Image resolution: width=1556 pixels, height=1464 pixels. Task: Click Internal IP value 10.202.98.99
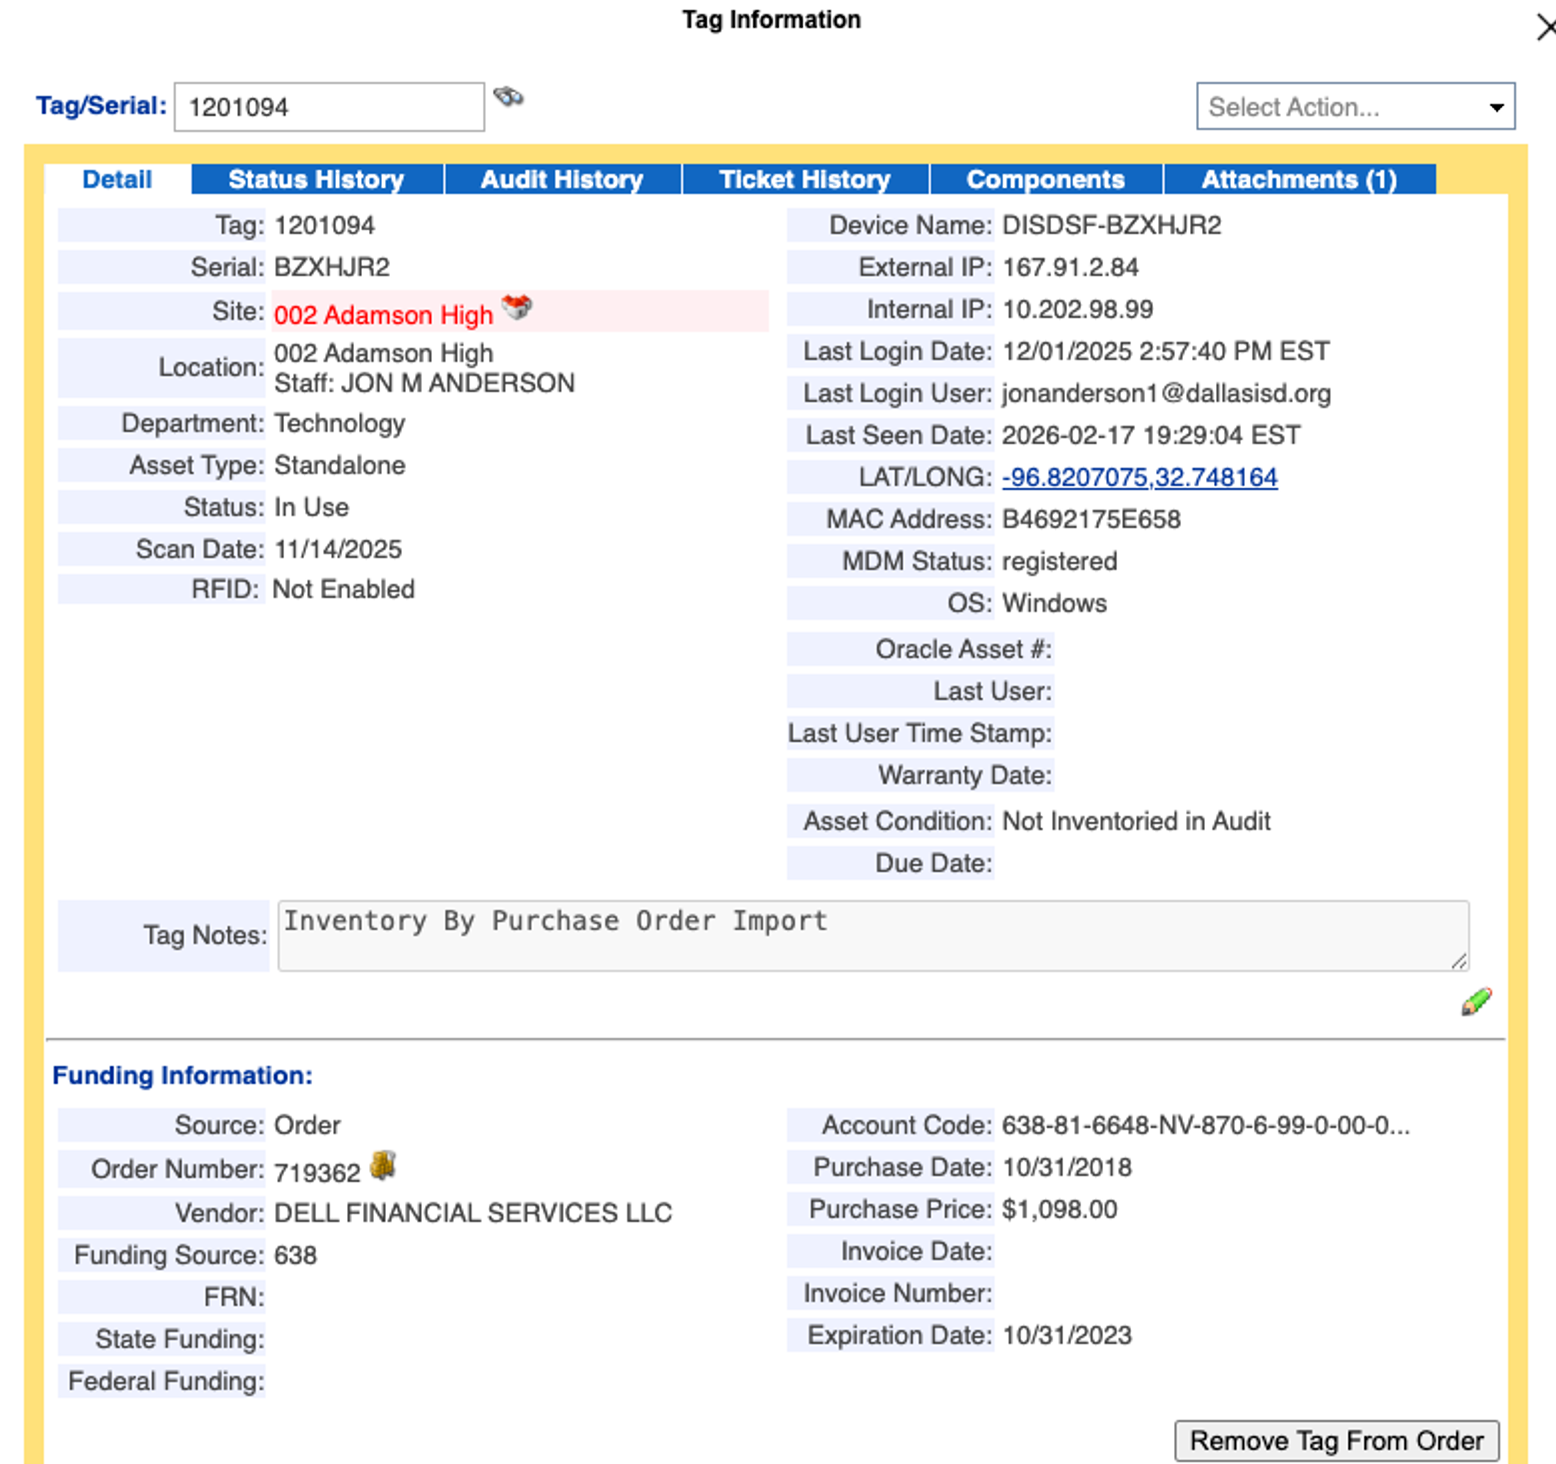(1077, 309)
